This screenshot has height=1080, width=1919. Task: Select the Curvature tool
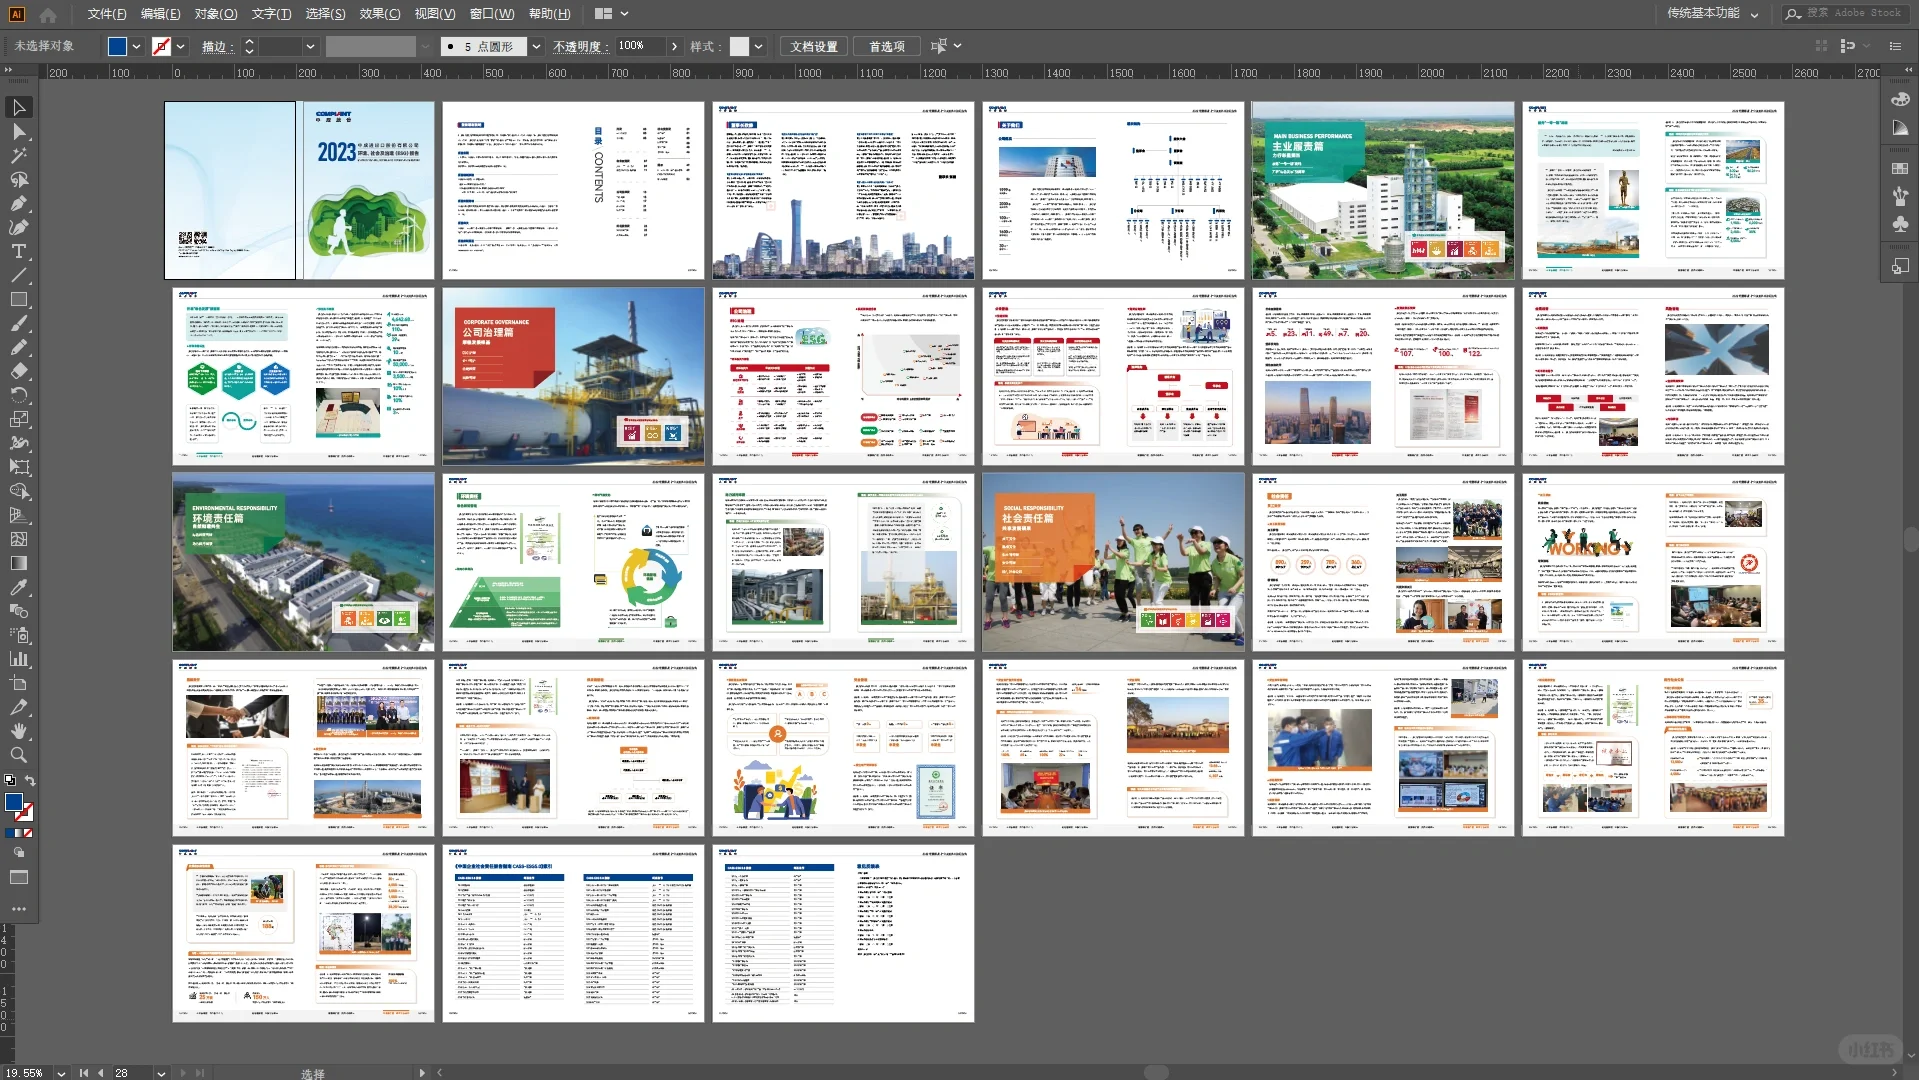[18, 227]
